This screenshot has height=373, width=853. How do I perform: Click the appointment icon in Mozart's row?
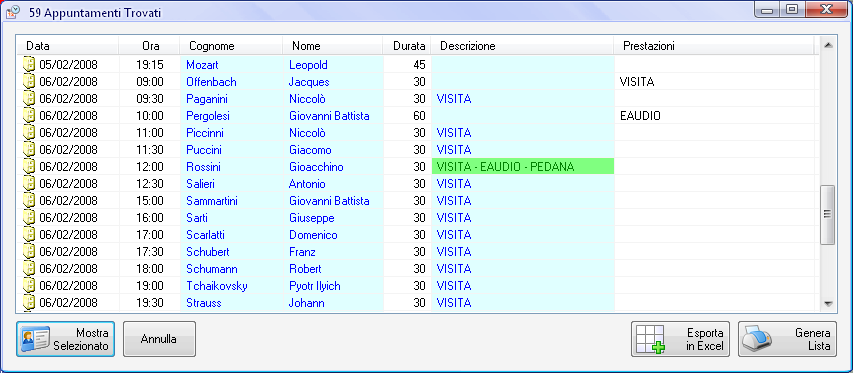[29, 65]
